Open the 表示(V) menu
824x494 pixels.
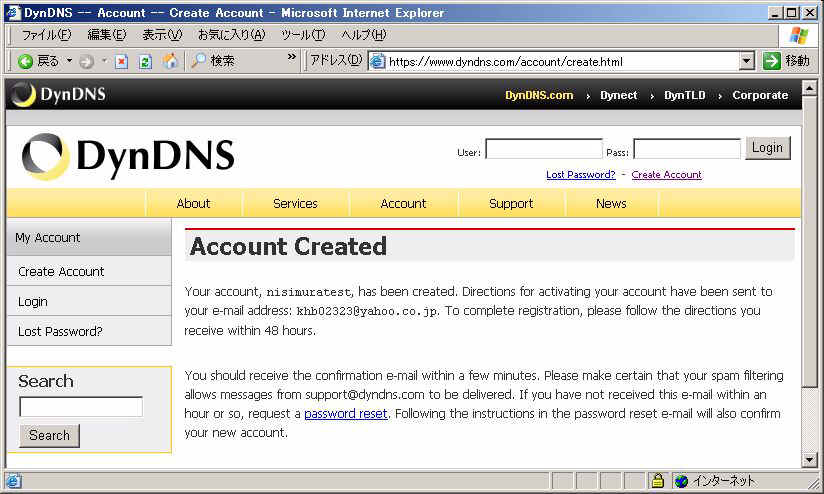tap(162, 35)
